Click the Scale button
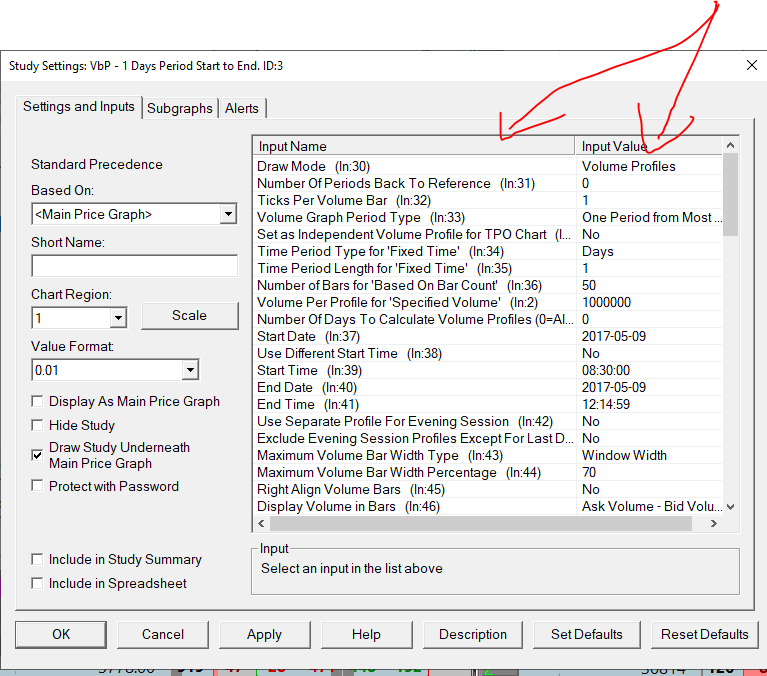767x676 pixels. 190,315
